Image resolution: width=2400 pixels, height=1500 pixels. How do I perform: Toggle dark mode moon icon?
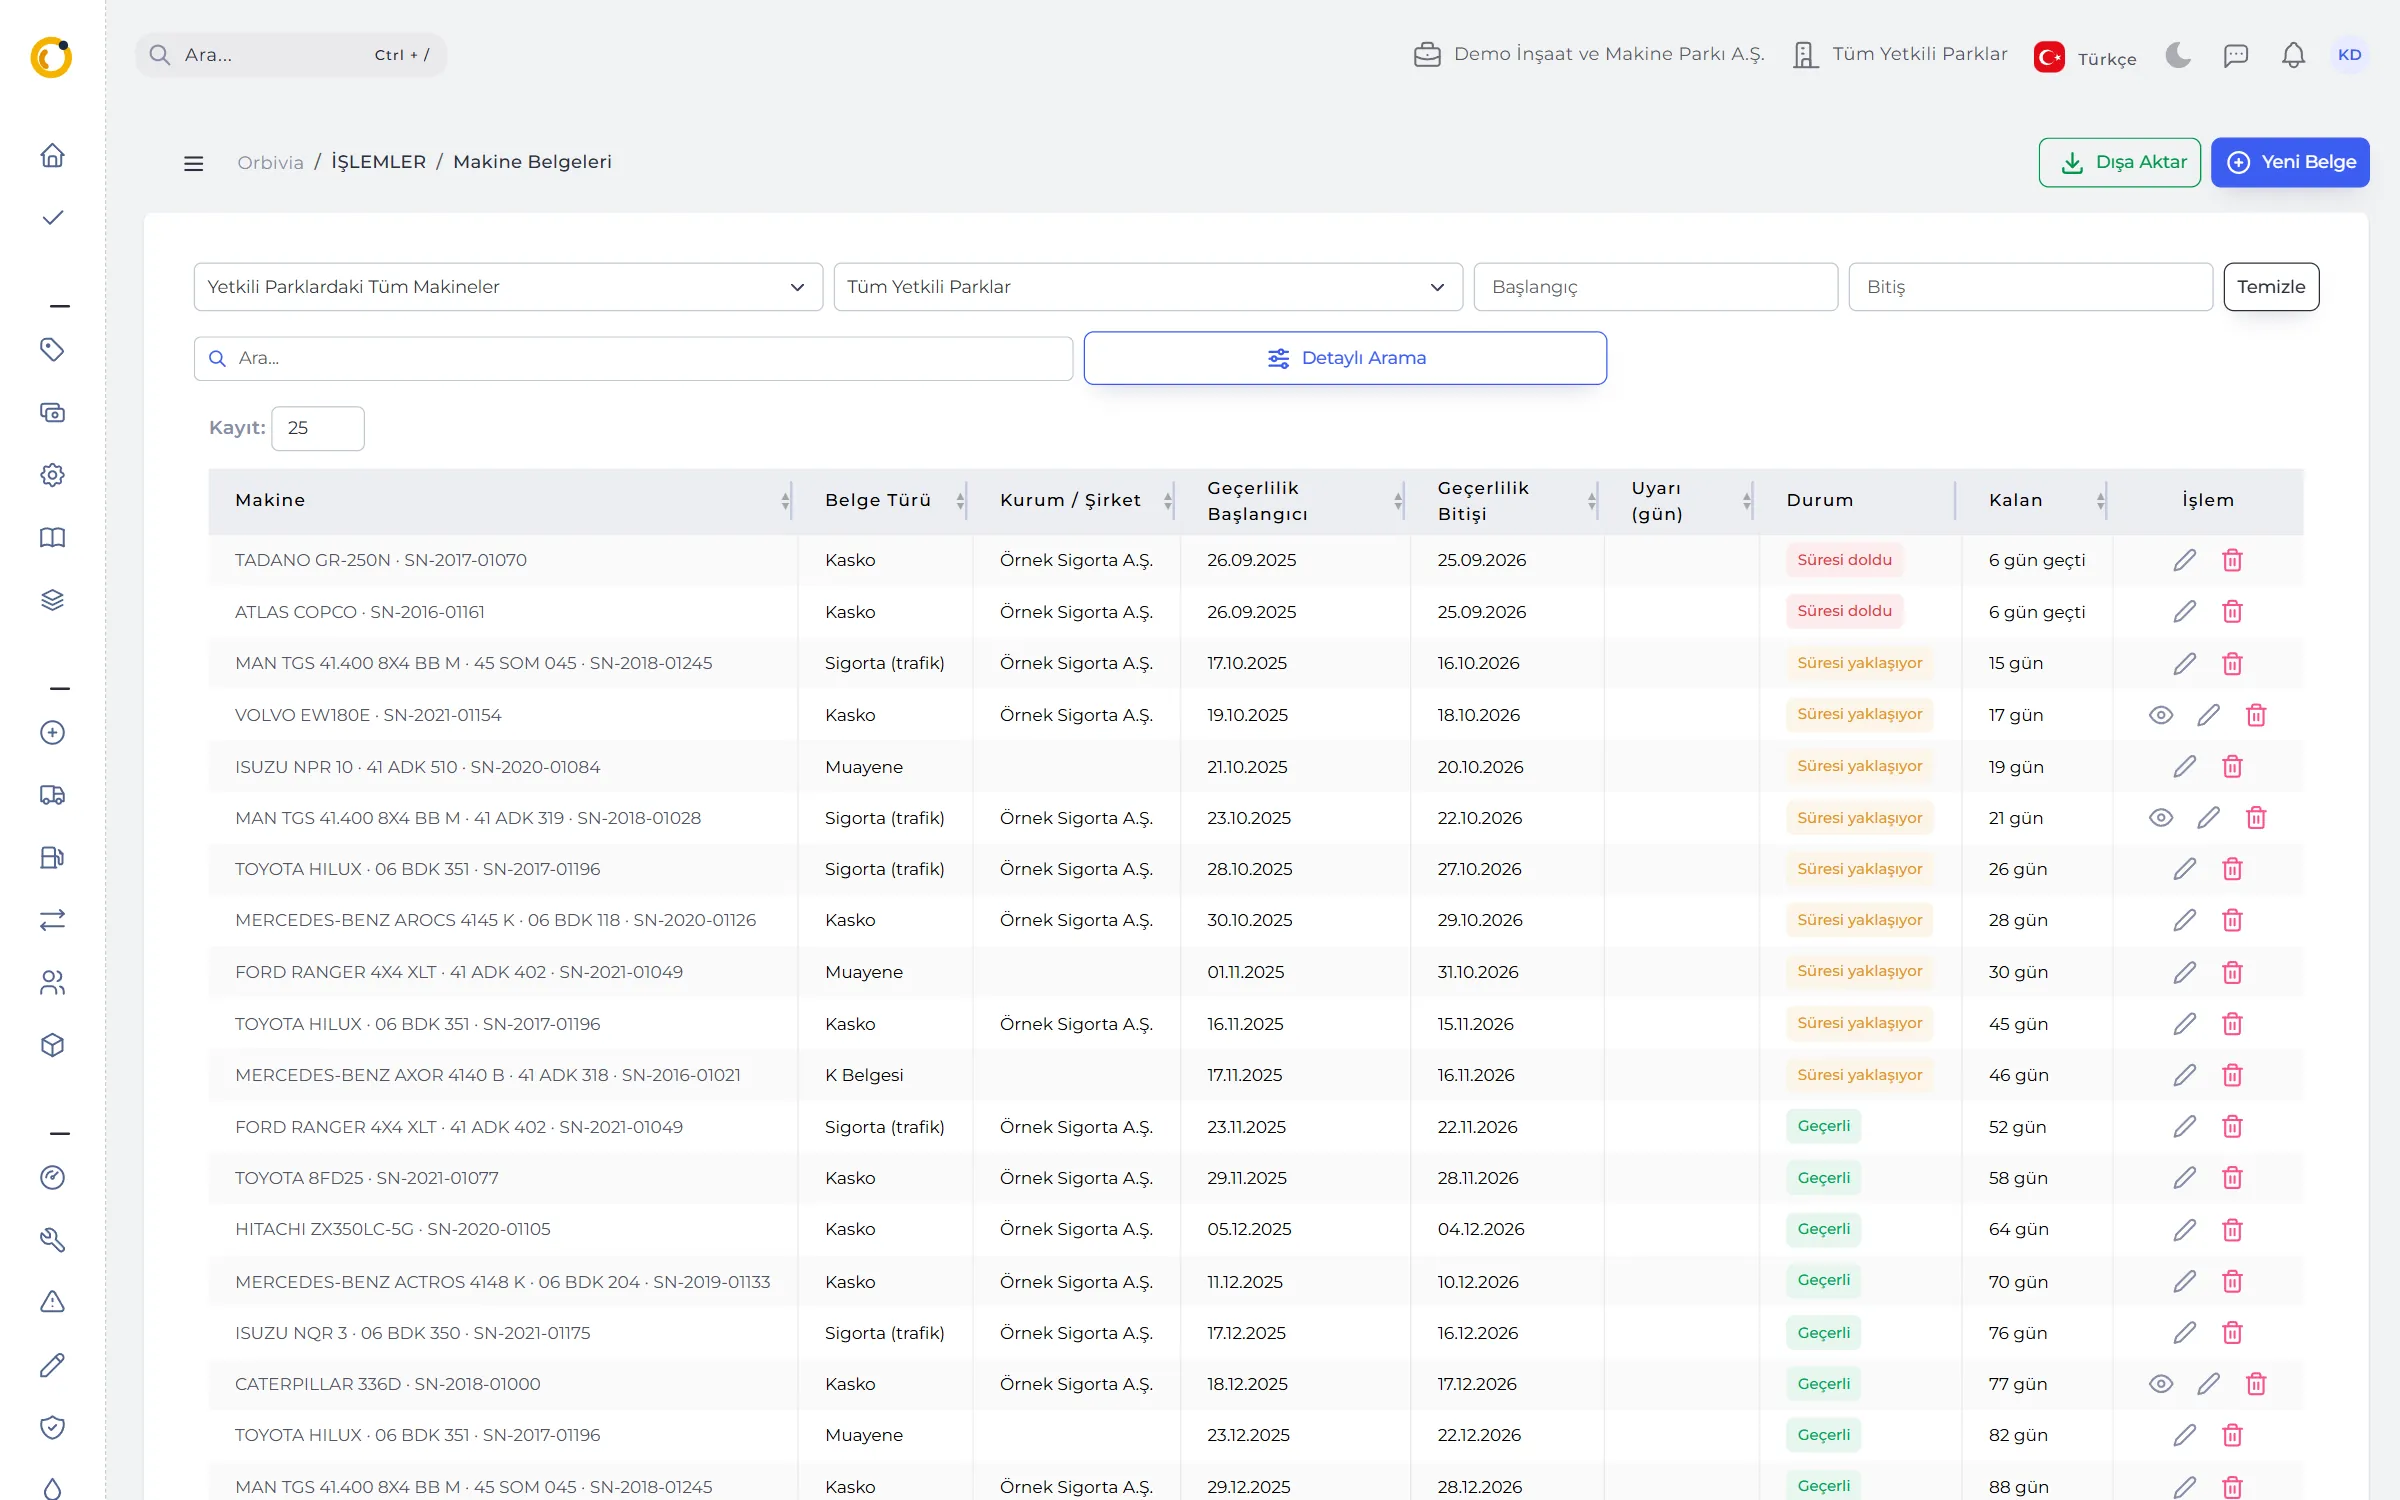point(2177,55)
